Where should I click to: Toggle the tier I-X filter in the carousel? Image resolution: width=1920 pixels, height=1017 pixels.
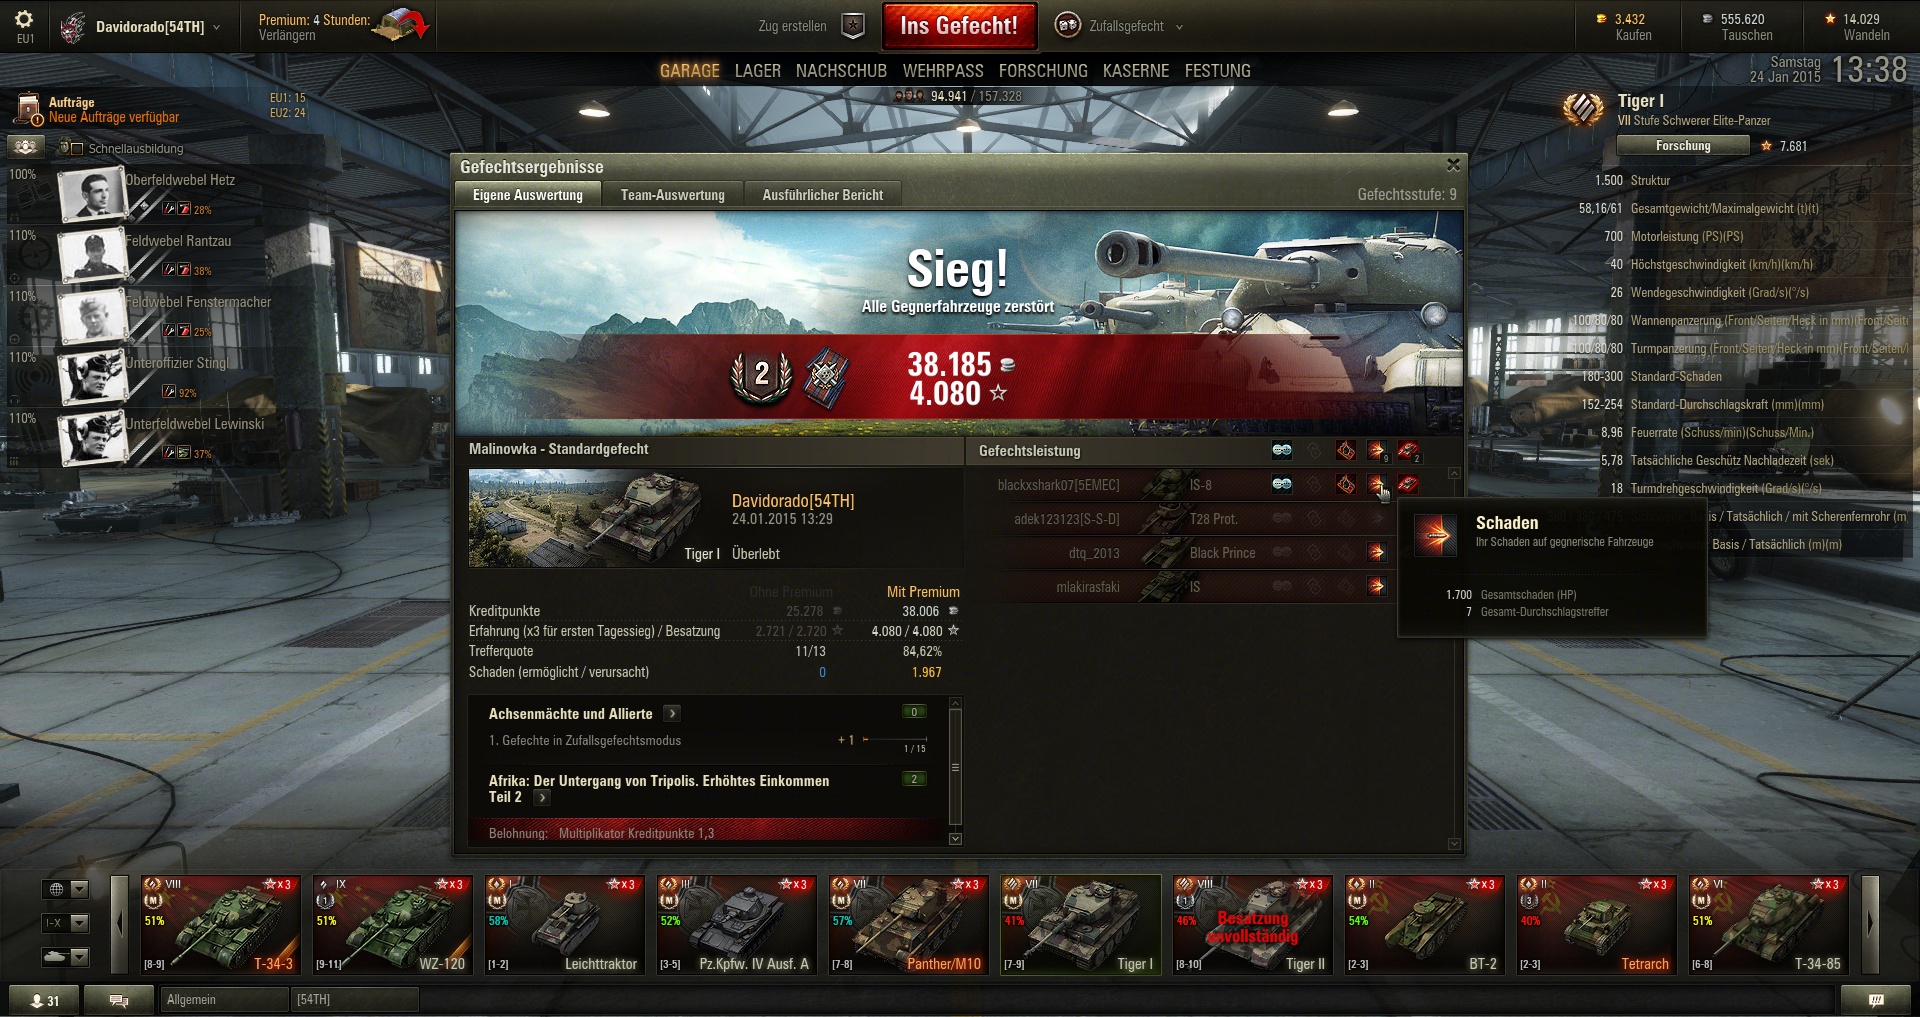(65, 923)
